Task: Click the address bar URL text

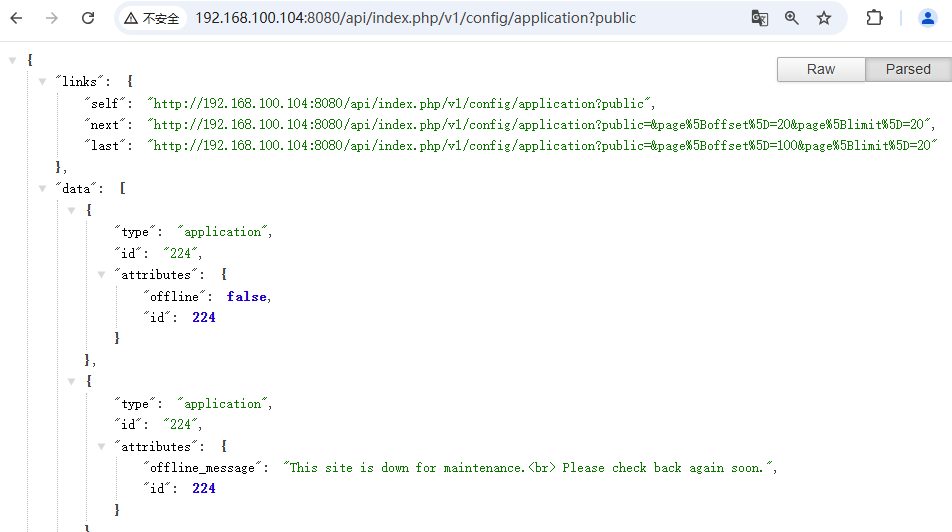Action: pos(415,18)
